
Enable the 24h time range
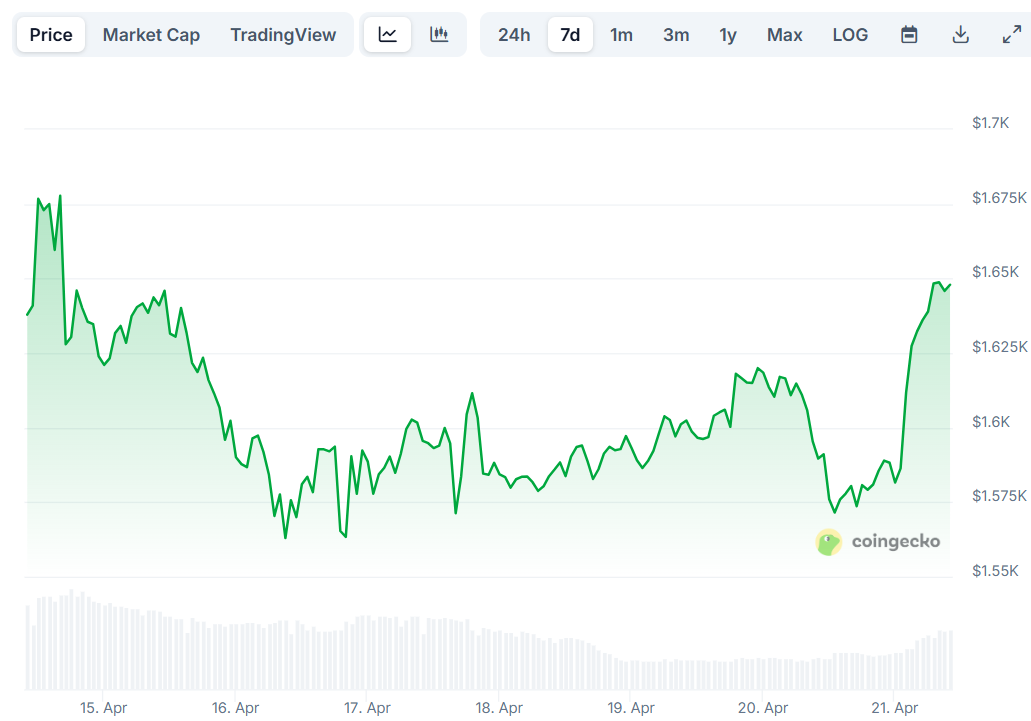click(x=513, y=34)
